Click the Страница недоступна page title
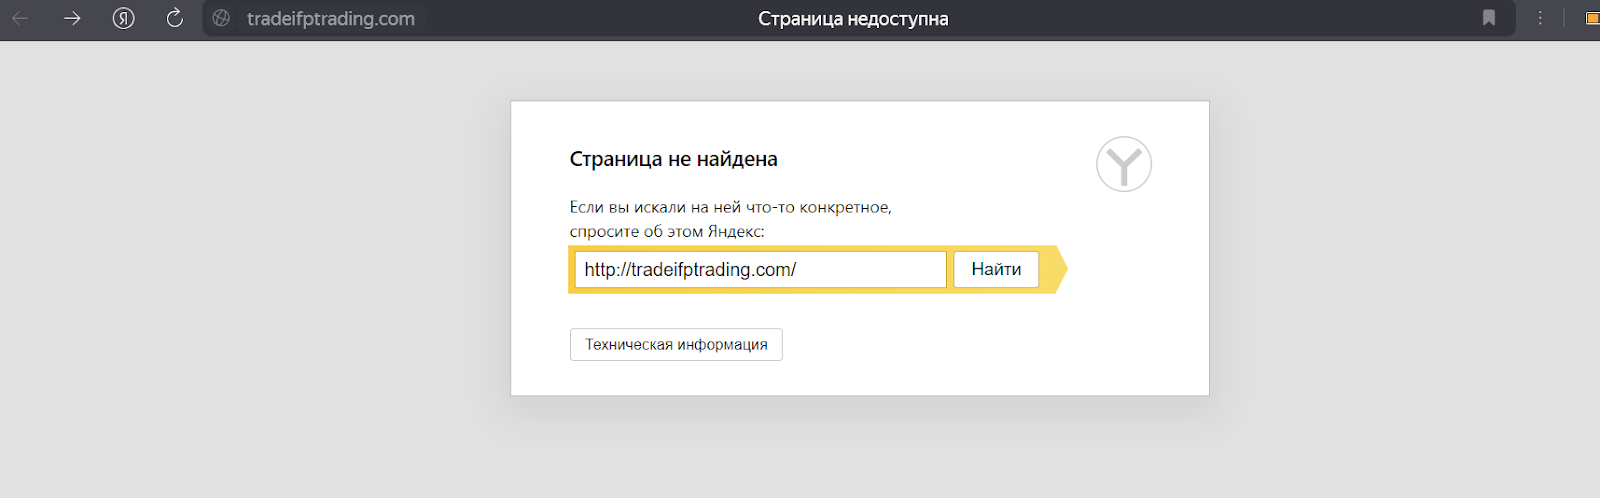This screenshot has width=1600, height=498. (853, 19)
